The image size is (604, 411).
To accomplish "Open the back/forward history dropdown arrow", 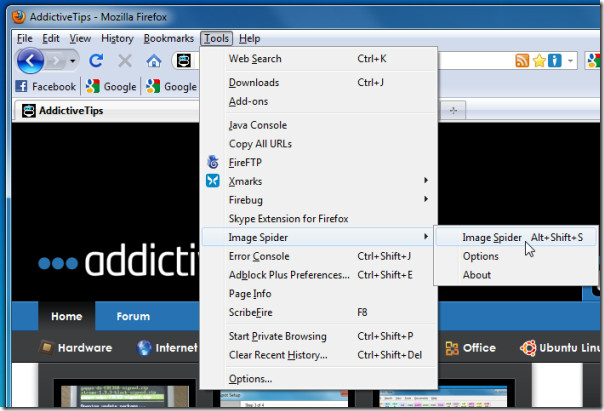I will click(72, 61).
